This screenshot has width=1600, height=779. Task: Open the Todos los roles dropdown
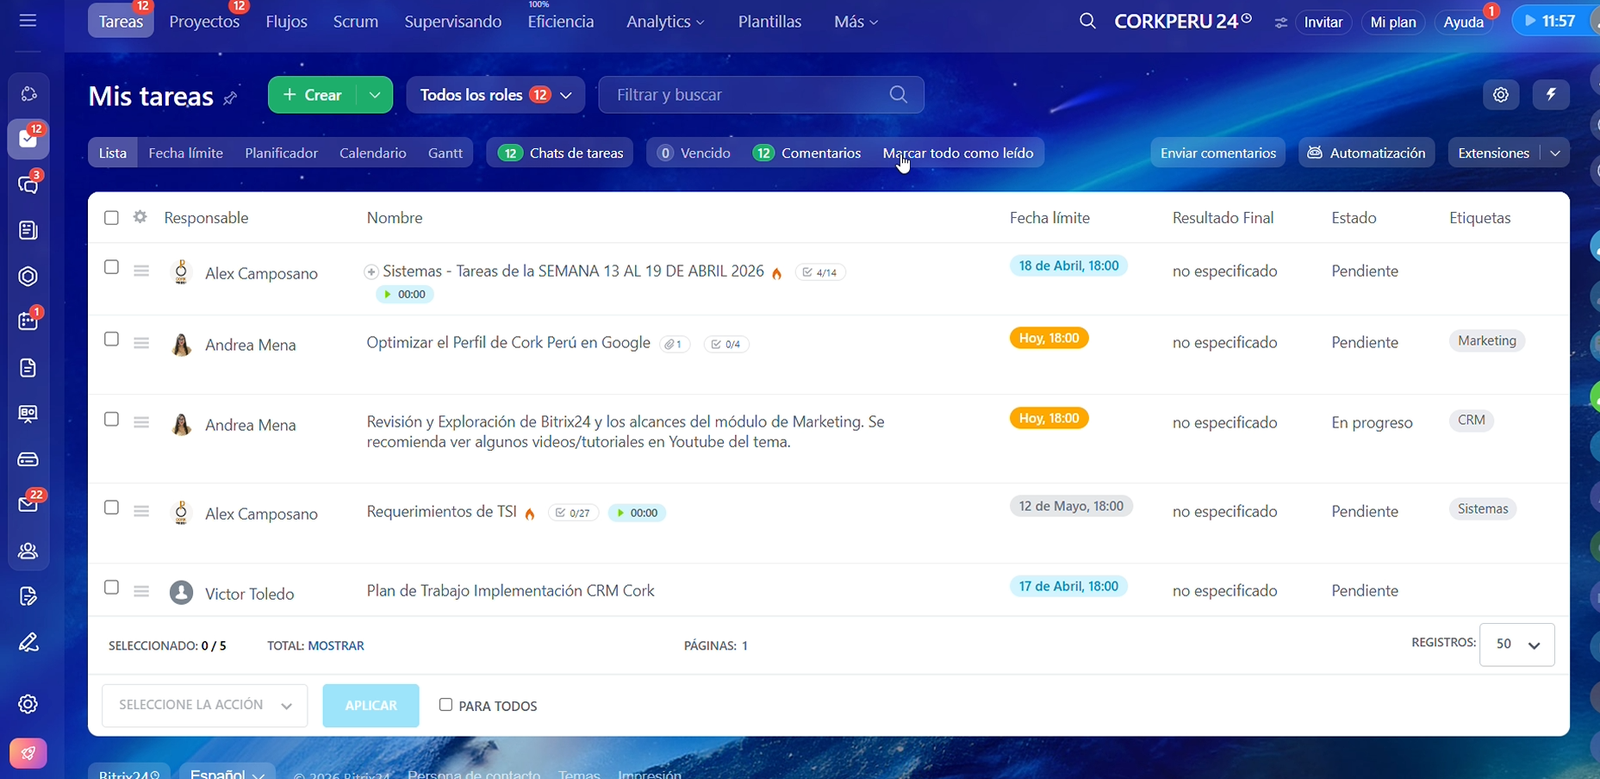point(496,95)
